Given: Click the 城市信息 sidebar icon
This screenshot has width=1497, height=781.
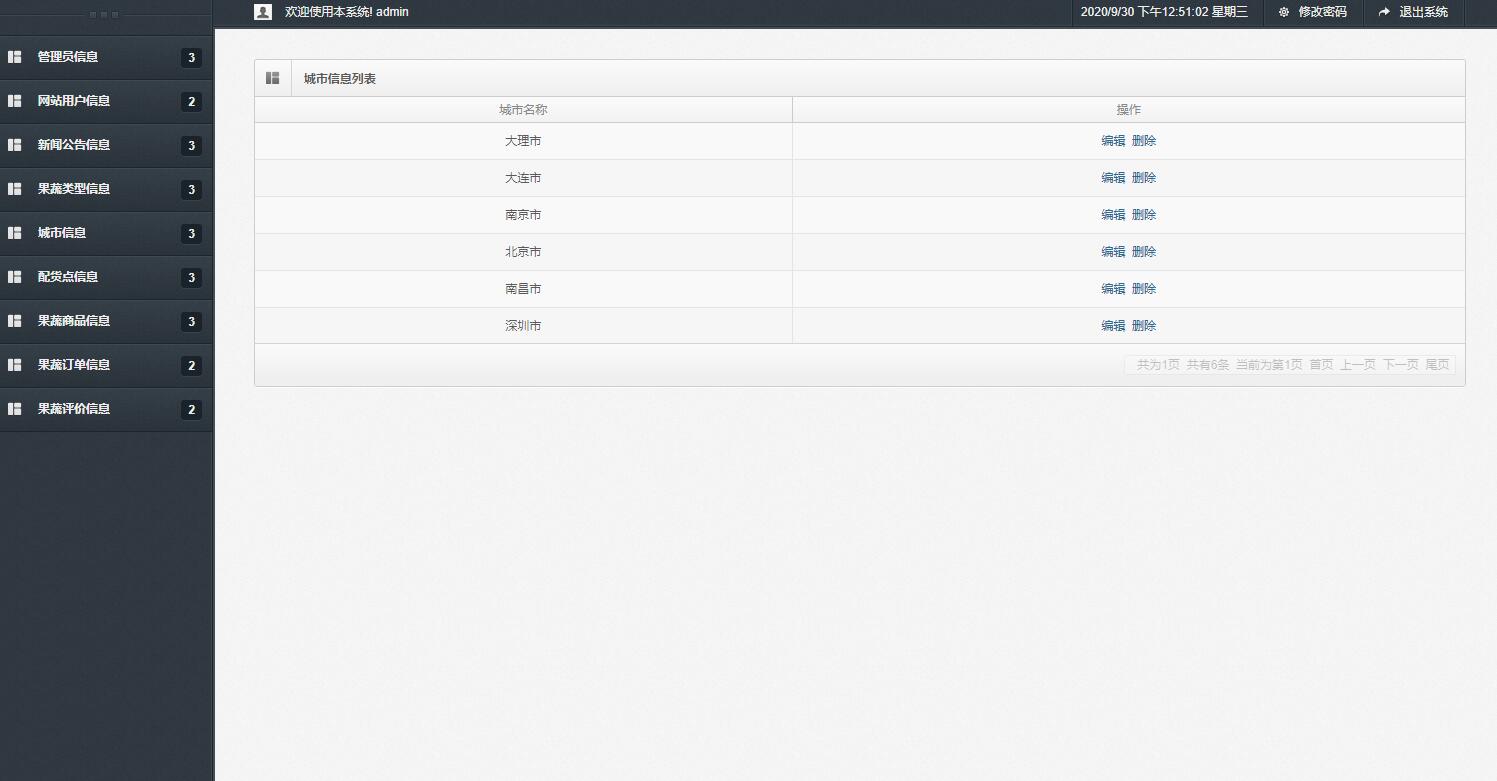Looking at the screenshot, I should coord(15,233).
